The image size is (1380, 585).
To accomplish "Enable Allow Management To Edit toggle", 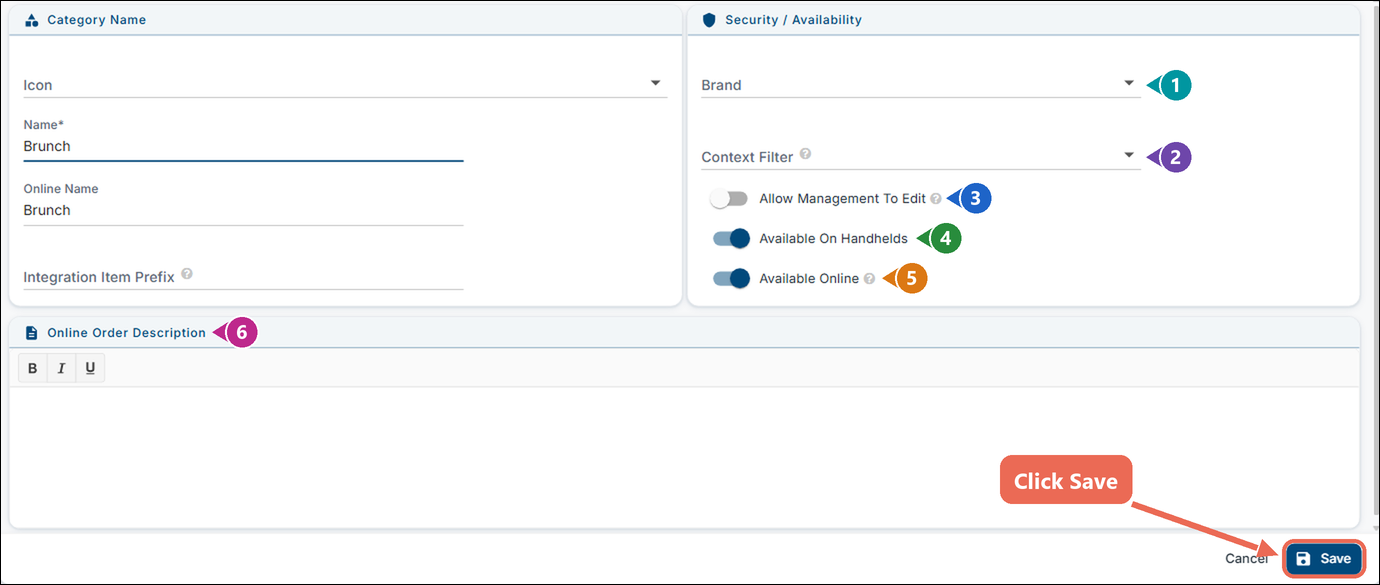I will point(729,199).
